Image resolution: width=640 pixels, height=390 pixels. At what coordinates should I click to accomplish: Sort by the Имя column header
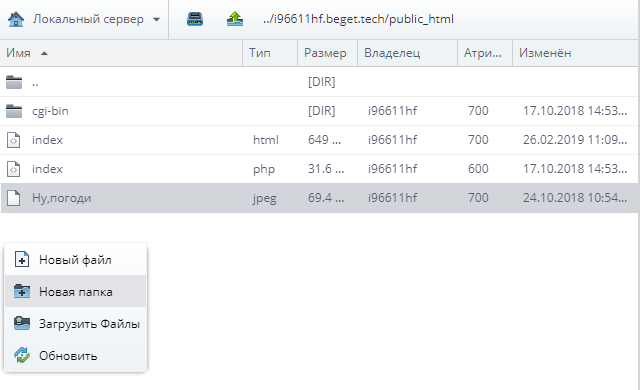pos(121,53)
